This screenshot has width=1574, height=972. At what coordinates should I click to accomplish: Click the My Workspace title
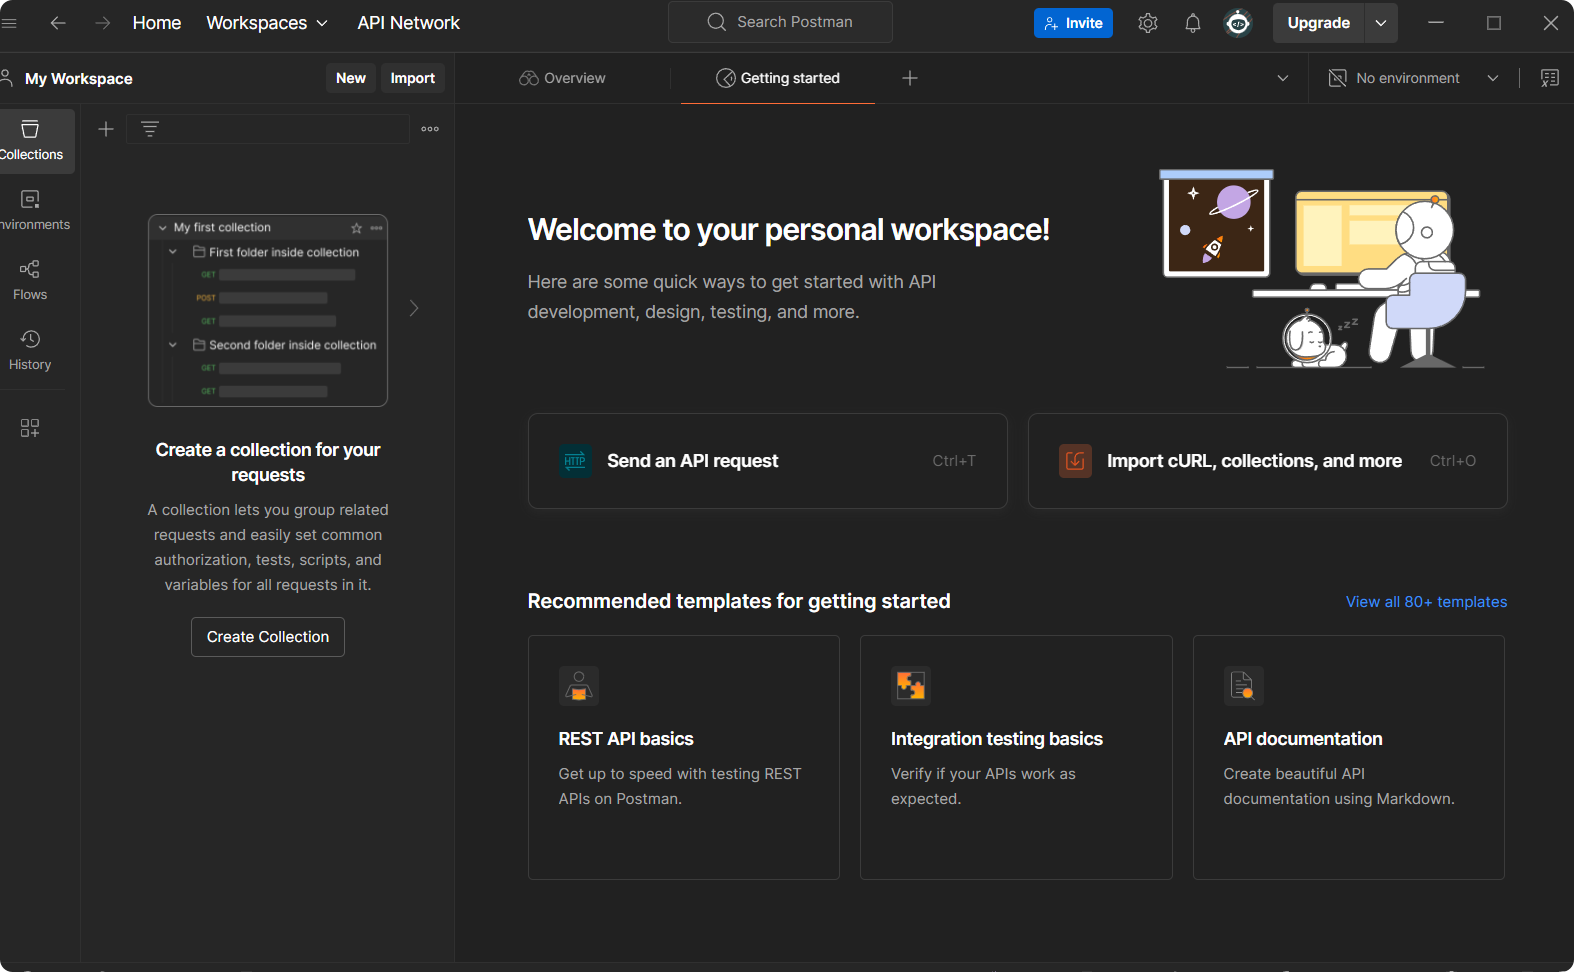point(79,78)
